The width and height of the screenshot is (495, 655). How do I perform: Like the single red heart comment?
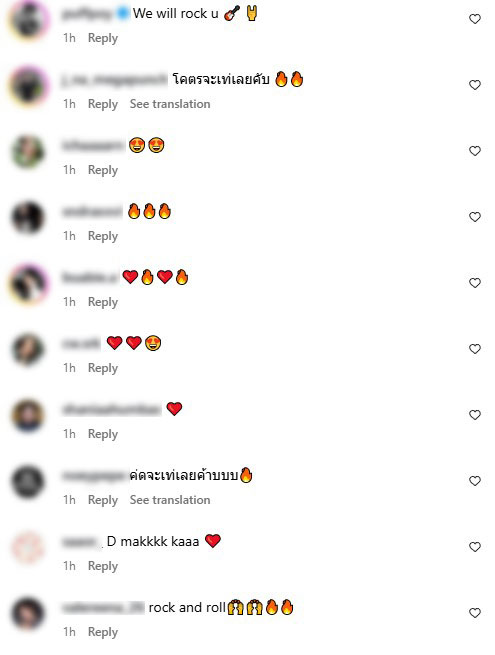pos(475,415)
